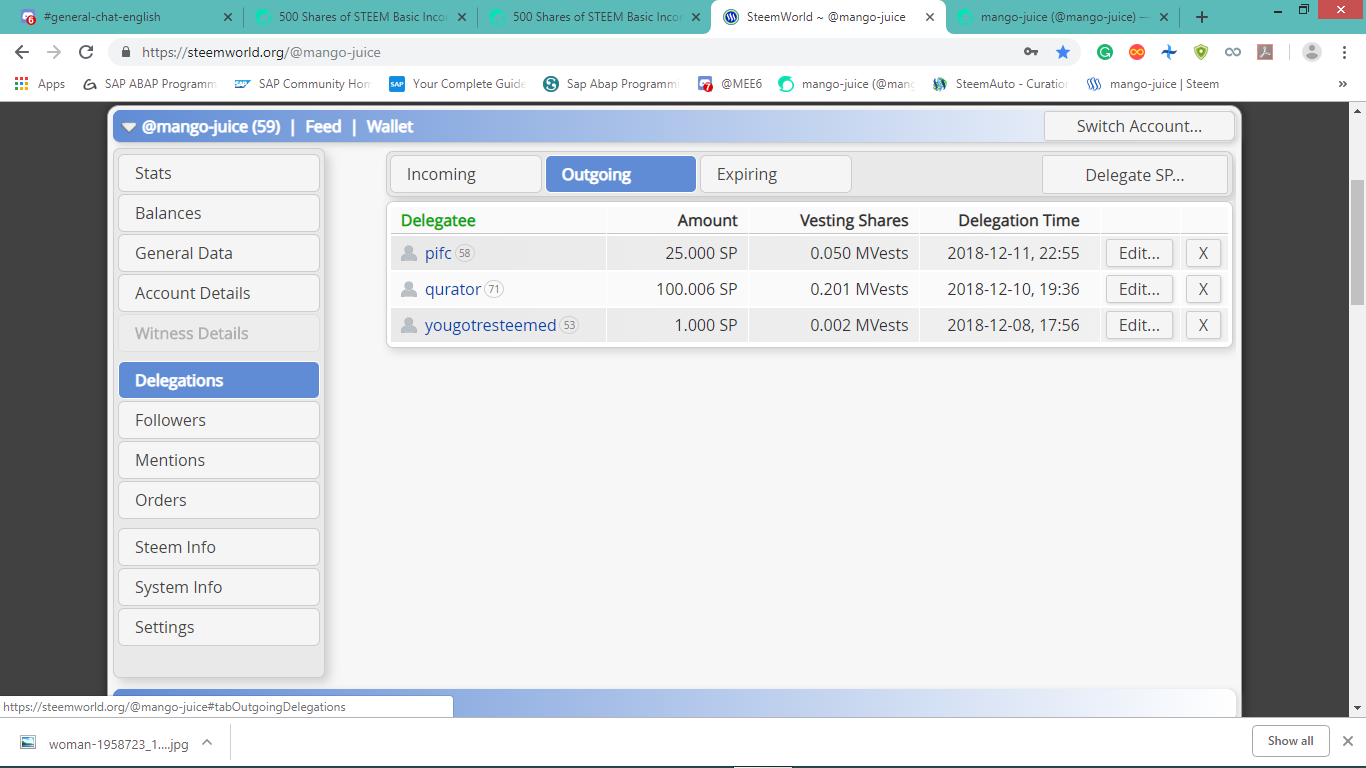The image size is (1366, 768).
Task: Open the Wallet link in the header
Action: [x=390, y=127]
